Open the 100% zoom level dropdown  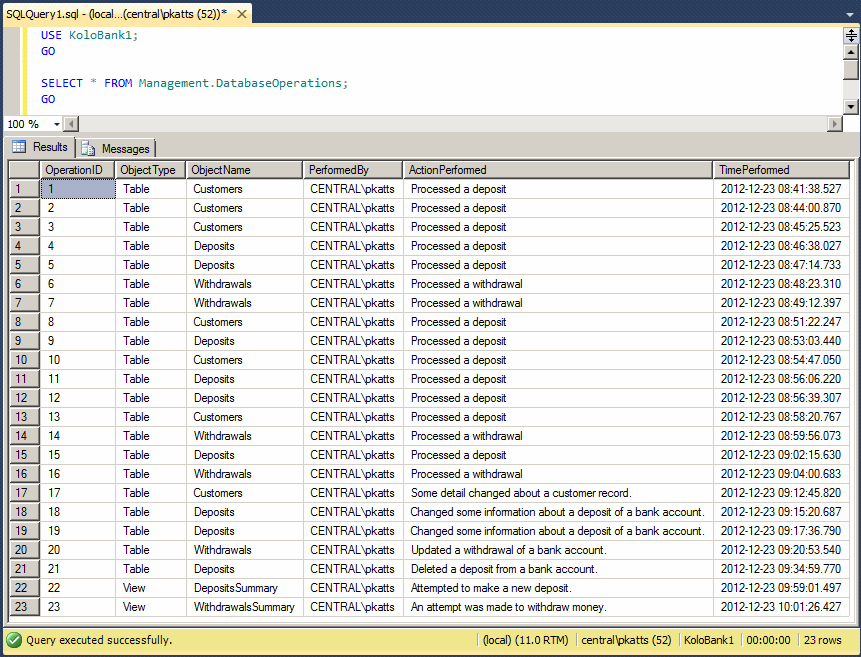(32, 124)
